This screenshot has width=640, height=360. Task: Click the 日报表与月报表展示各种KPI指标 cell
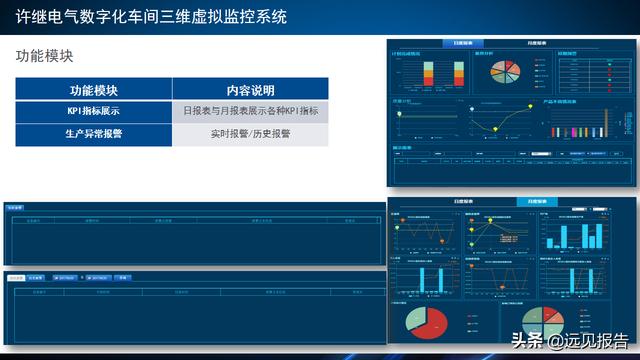coord(250,111)
